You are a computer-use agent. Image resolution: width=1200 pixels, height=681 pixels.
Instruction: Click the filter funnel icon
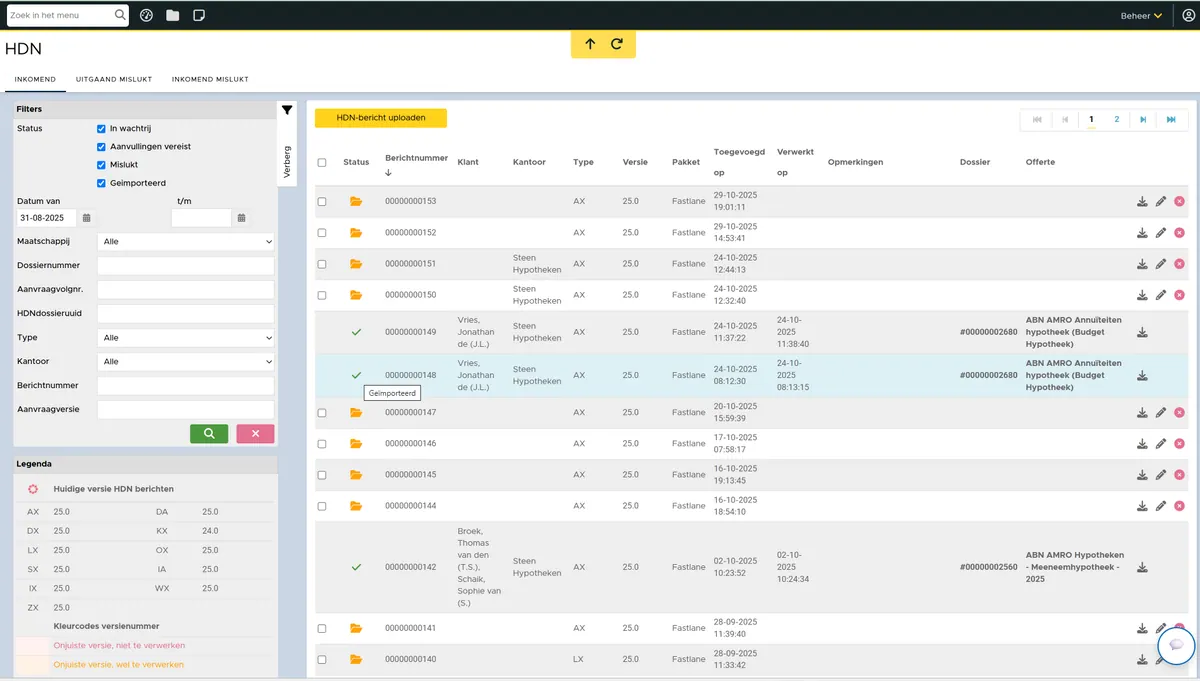[287, 110]
